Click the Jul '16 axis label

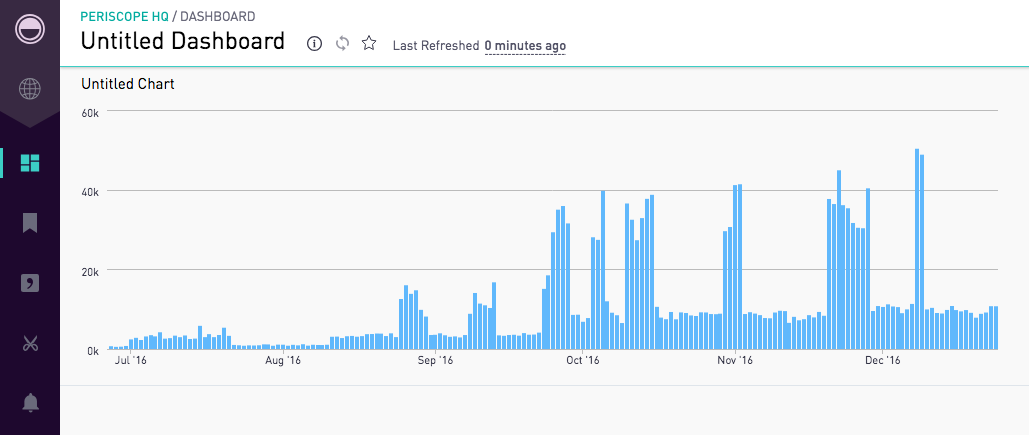(131, 360)
